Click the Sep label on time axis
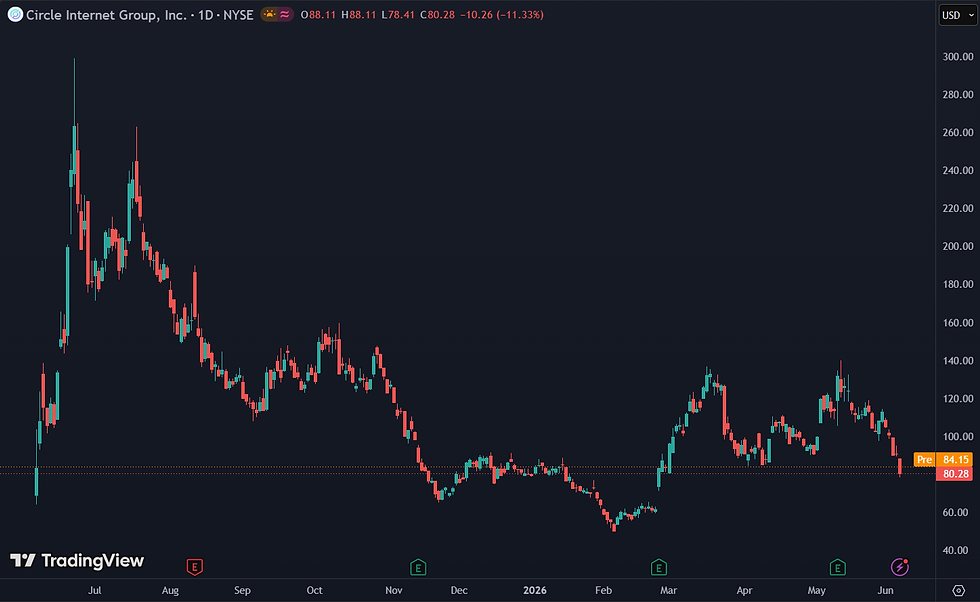 [x=242, y=590]
